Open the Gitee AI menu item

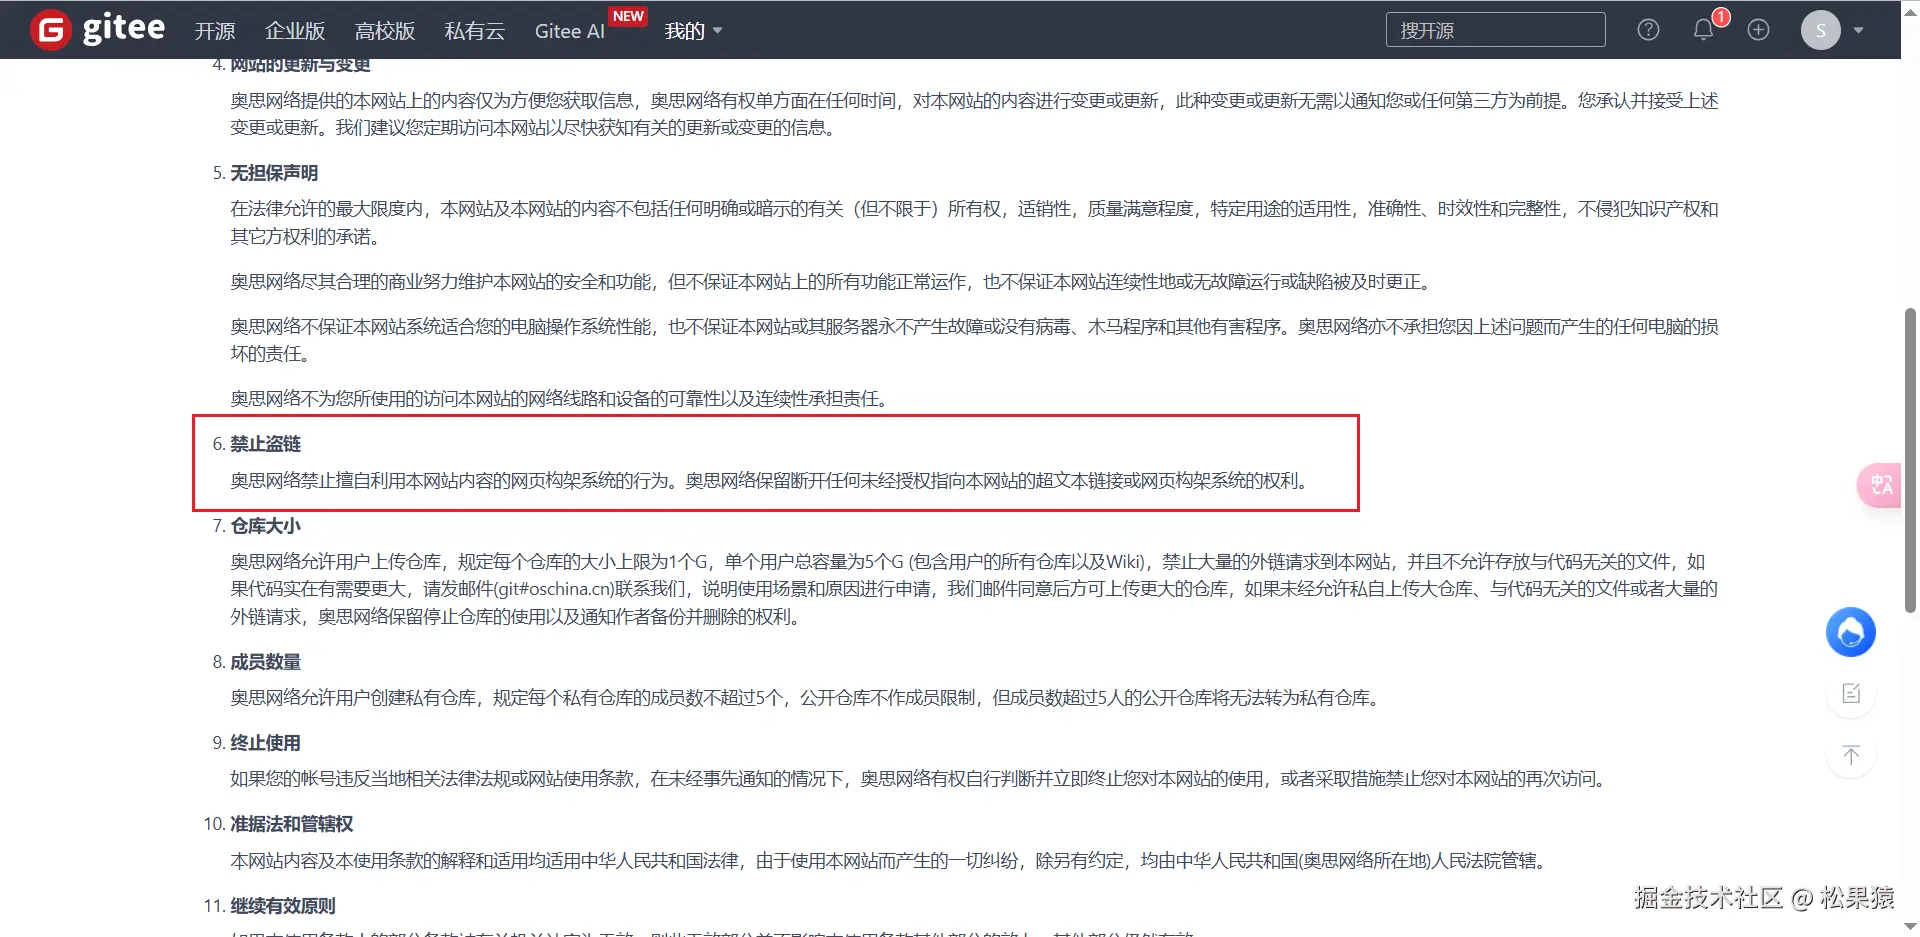tap(570, 31)
